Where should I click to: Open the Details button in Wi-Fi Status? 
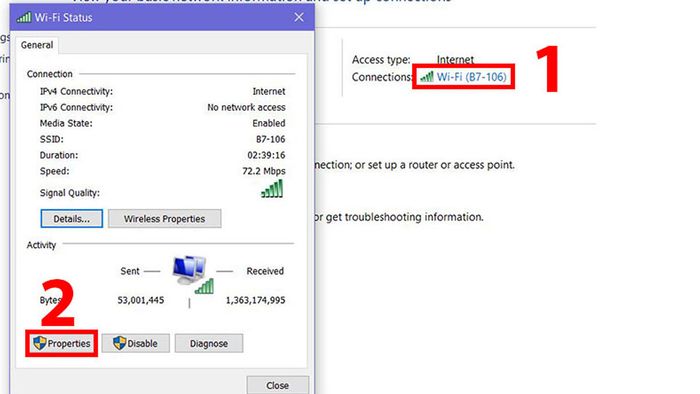[71, 219]
